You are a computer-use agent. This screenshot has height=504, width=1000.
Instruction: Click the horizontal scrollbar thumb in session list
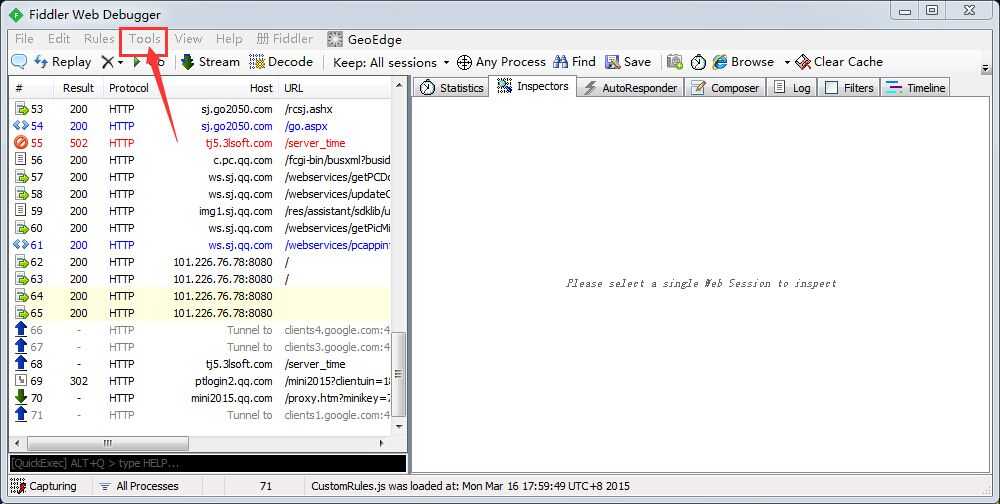[x=108, y=443]
